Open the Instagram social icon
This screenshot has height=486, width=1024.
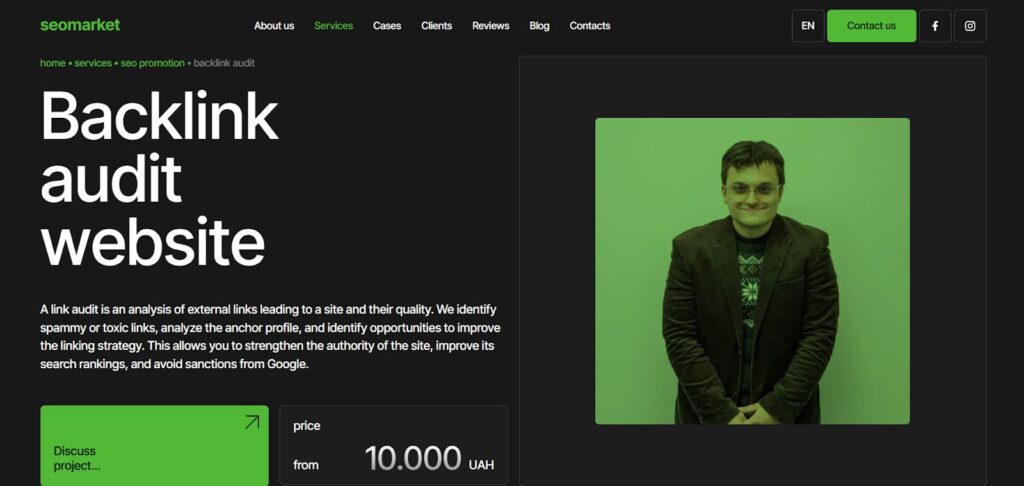[x=970, y=26]
